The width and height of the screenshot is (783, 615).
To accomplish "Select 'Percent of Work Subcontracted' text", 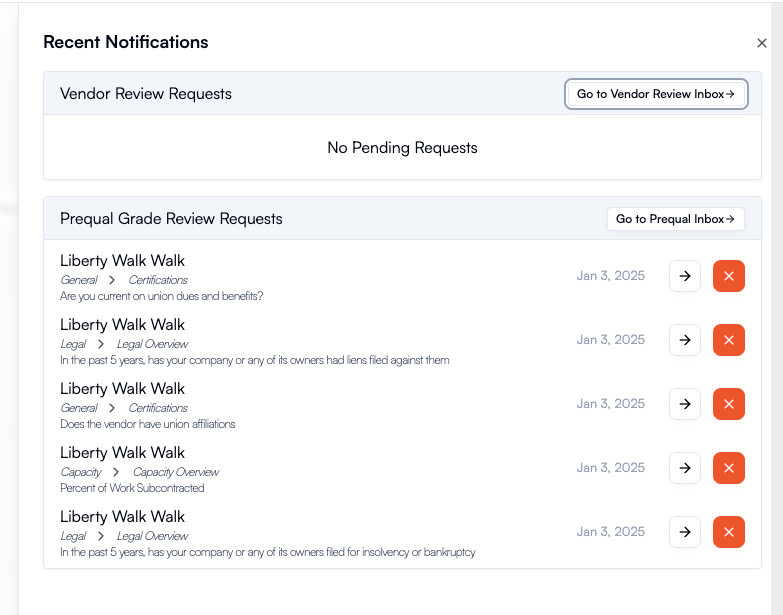I will click(x=132, y=488).
